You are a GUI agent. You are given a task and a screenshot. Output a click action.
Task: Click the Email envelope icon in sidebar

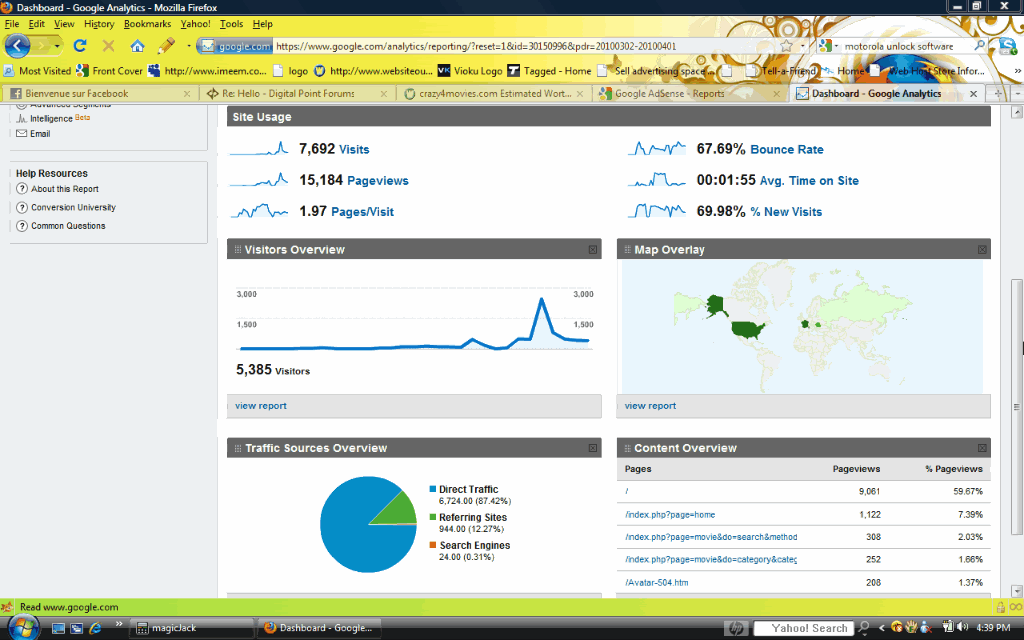click(22, 133)
